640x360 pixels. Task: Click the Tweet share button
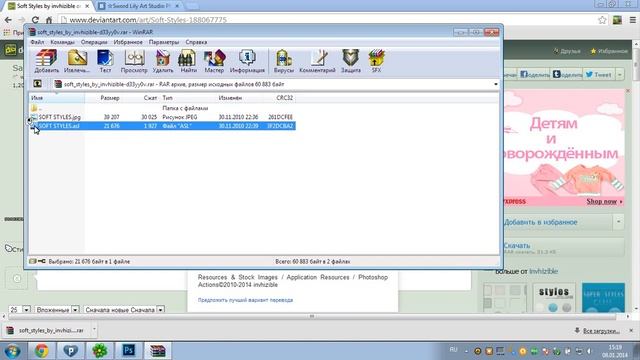coord(598,75)
